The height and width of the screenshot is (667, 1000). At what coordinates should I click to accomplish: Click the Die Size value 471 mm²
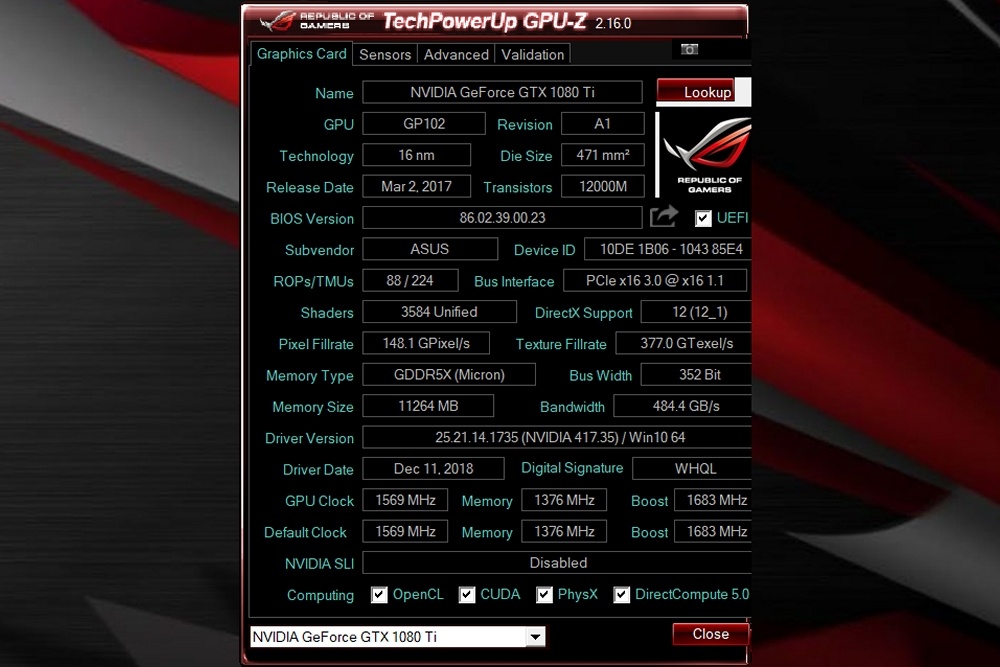[603, 155]
